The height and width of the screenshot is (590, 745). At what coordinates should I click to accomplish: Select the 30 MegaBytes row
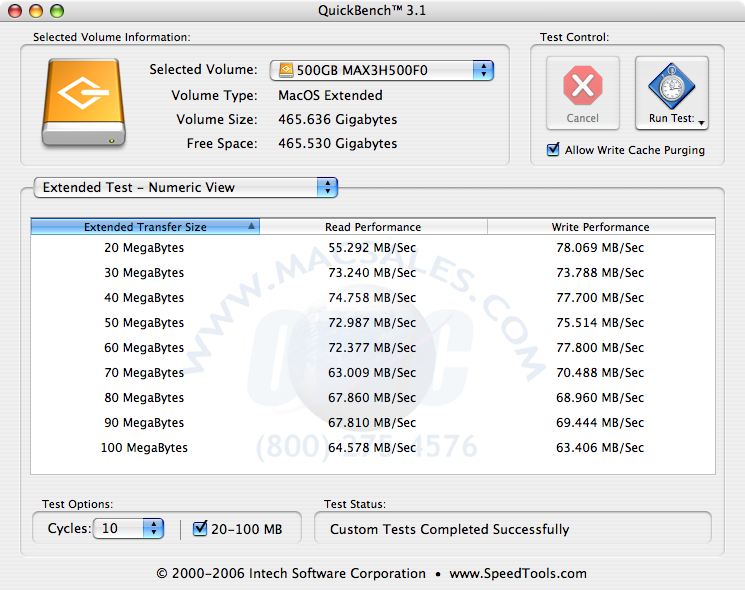click(373, 273)
